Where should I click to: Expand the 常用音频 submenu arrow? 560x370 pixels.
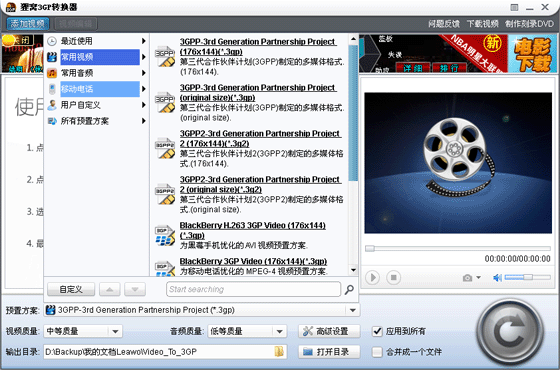coord(144,73)
